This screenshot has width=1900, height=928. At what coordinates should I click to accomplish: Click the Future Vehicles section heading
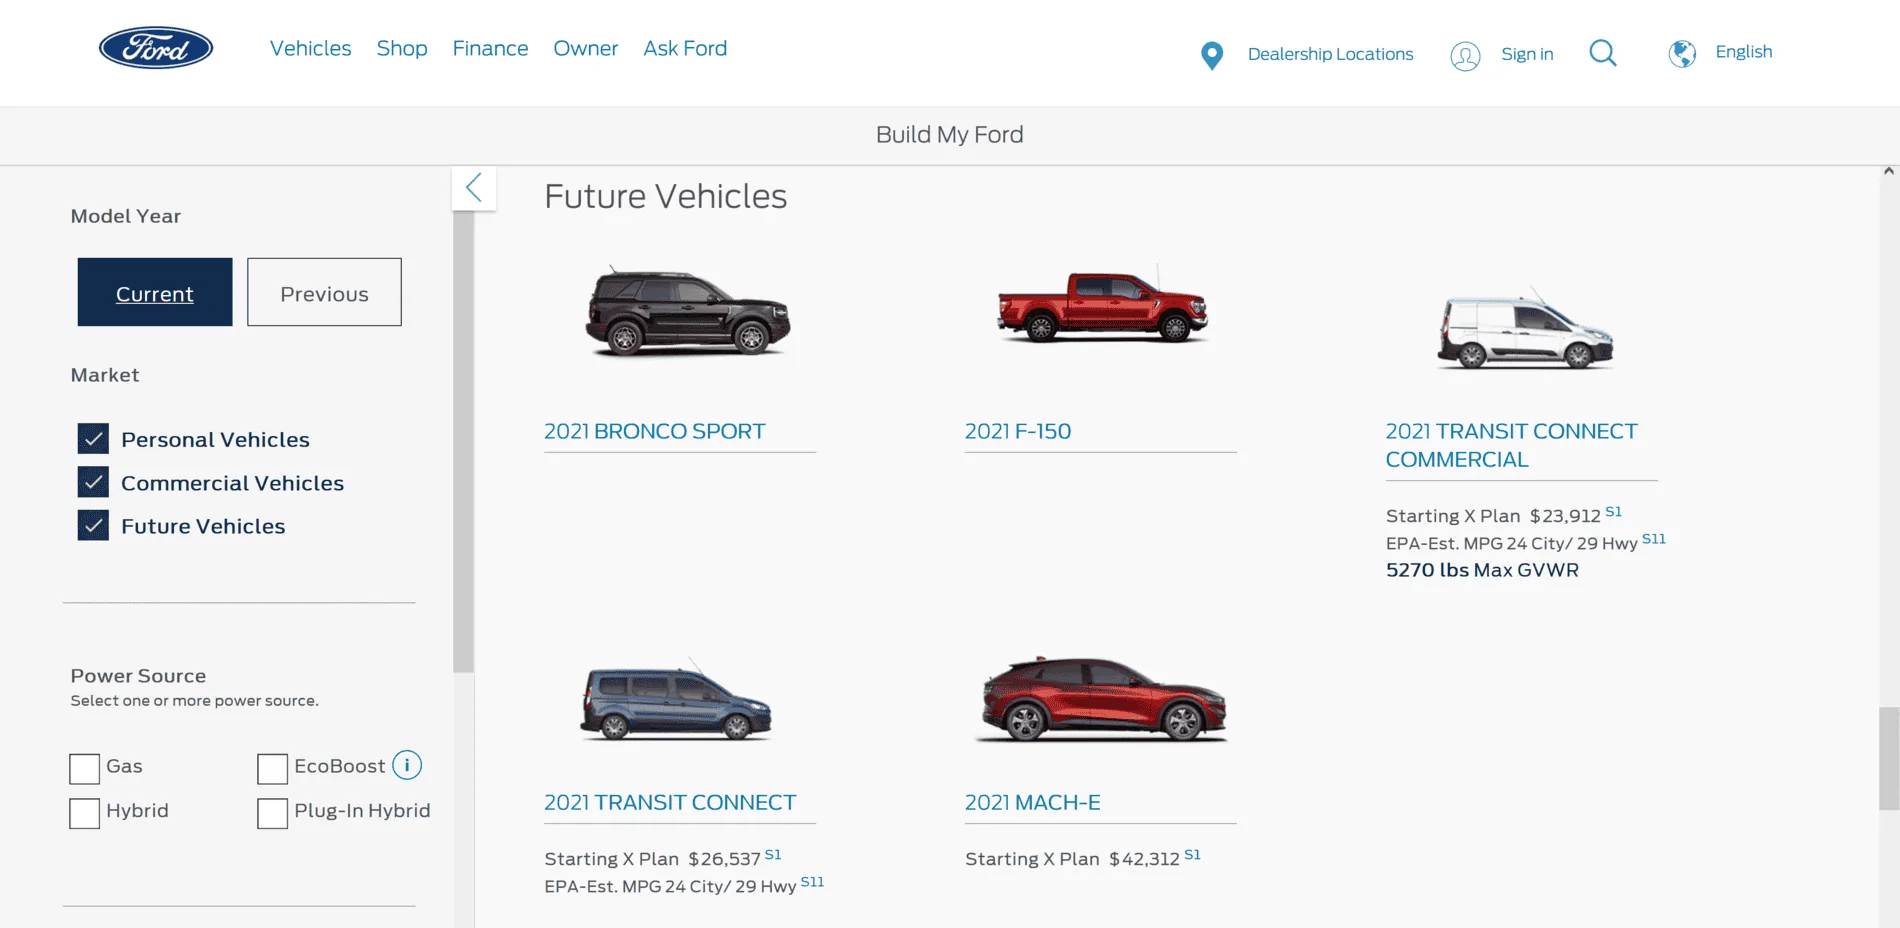pos(666,196)
